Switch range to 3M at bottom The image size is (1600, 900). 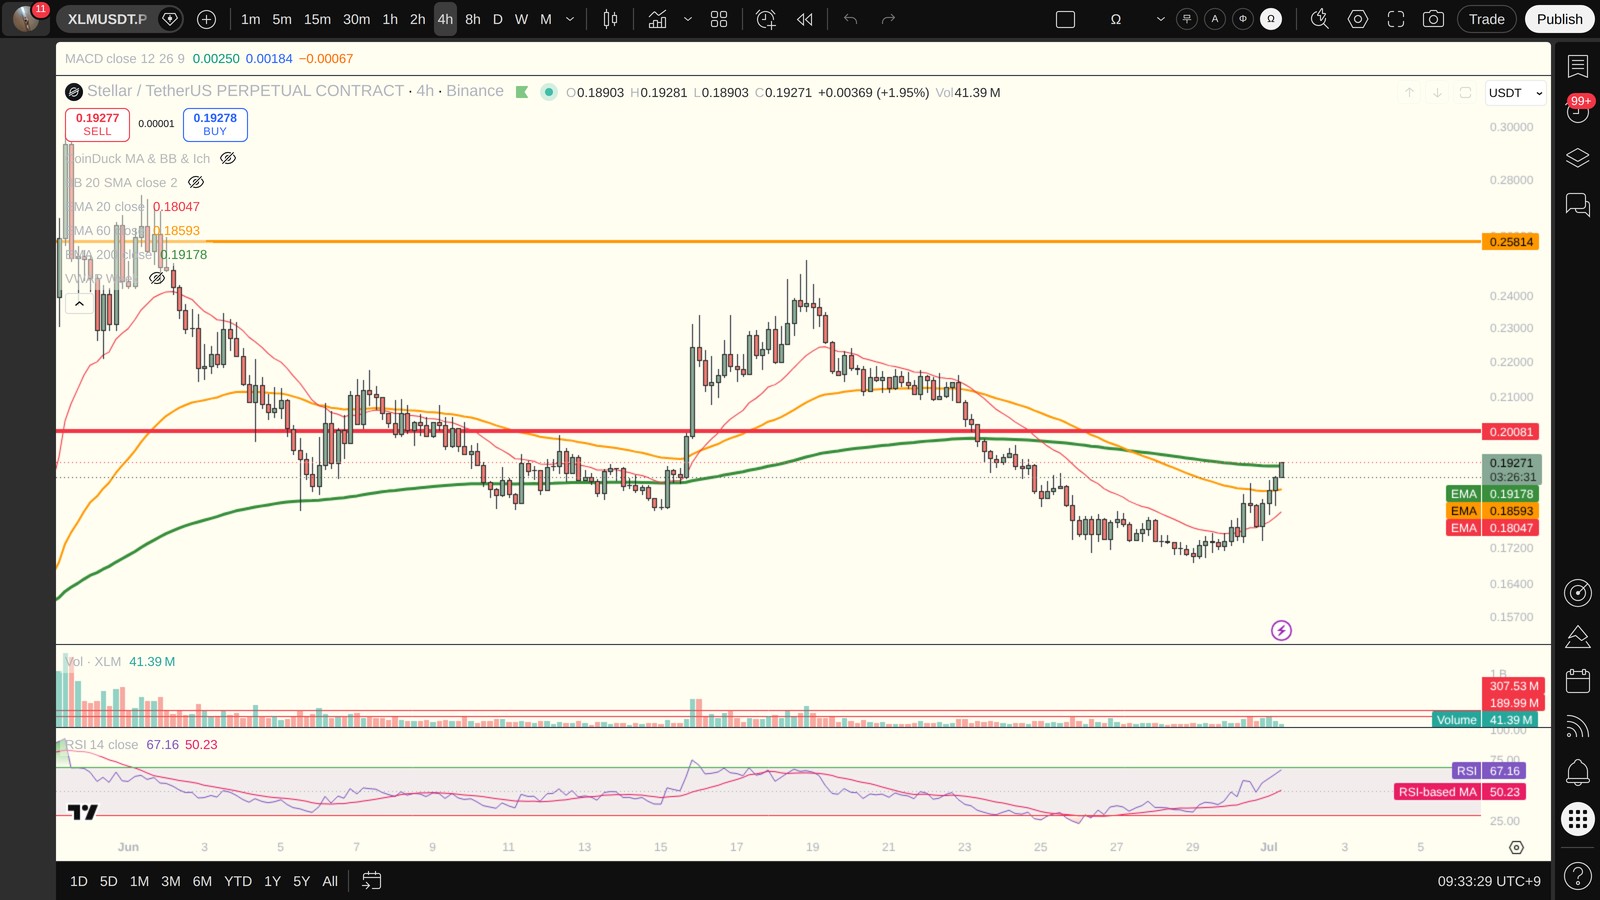tap(171, 881)
